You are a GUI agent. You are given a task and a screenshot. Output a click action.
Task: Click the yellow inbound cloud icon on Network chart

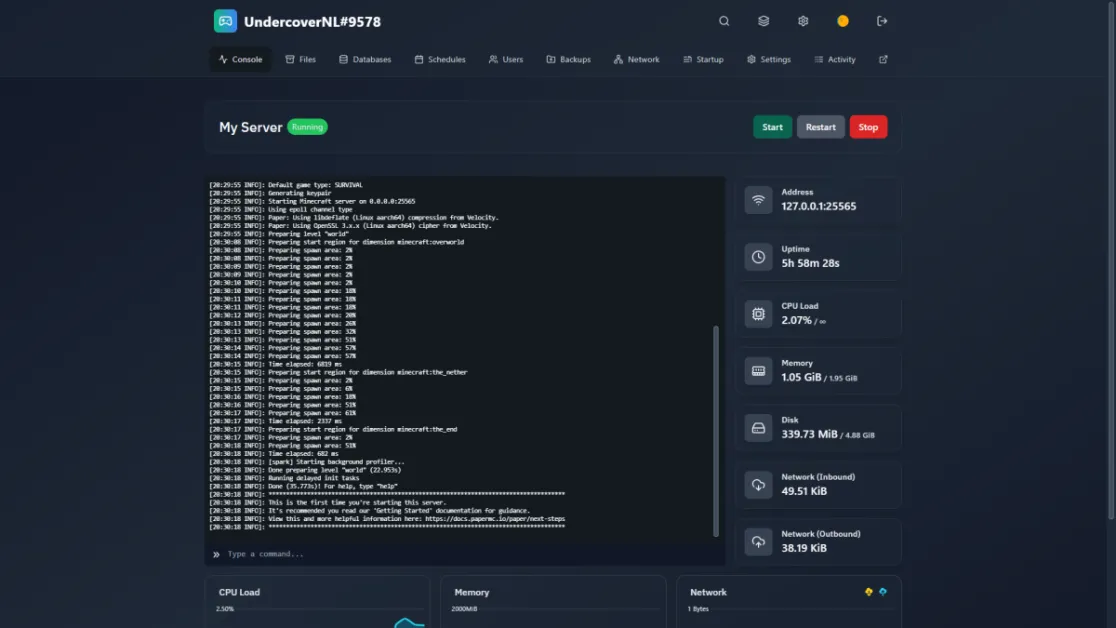(x=869, y=592)
